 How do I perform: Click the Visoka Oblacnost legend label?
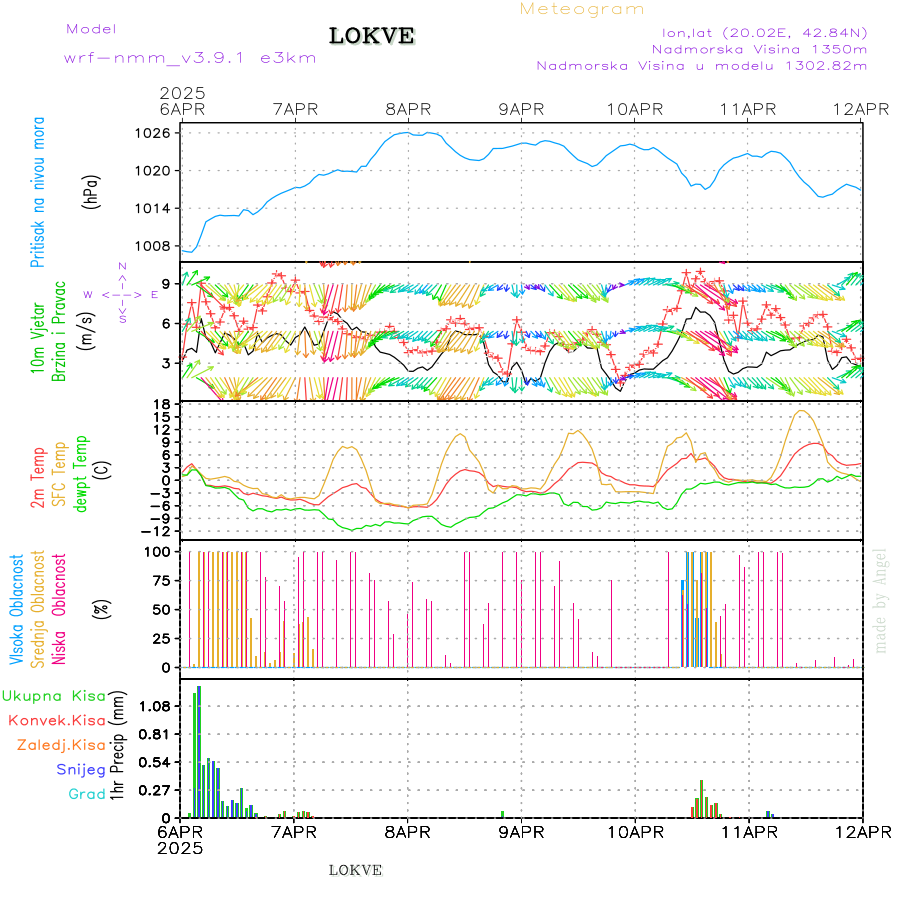point(18,610)
